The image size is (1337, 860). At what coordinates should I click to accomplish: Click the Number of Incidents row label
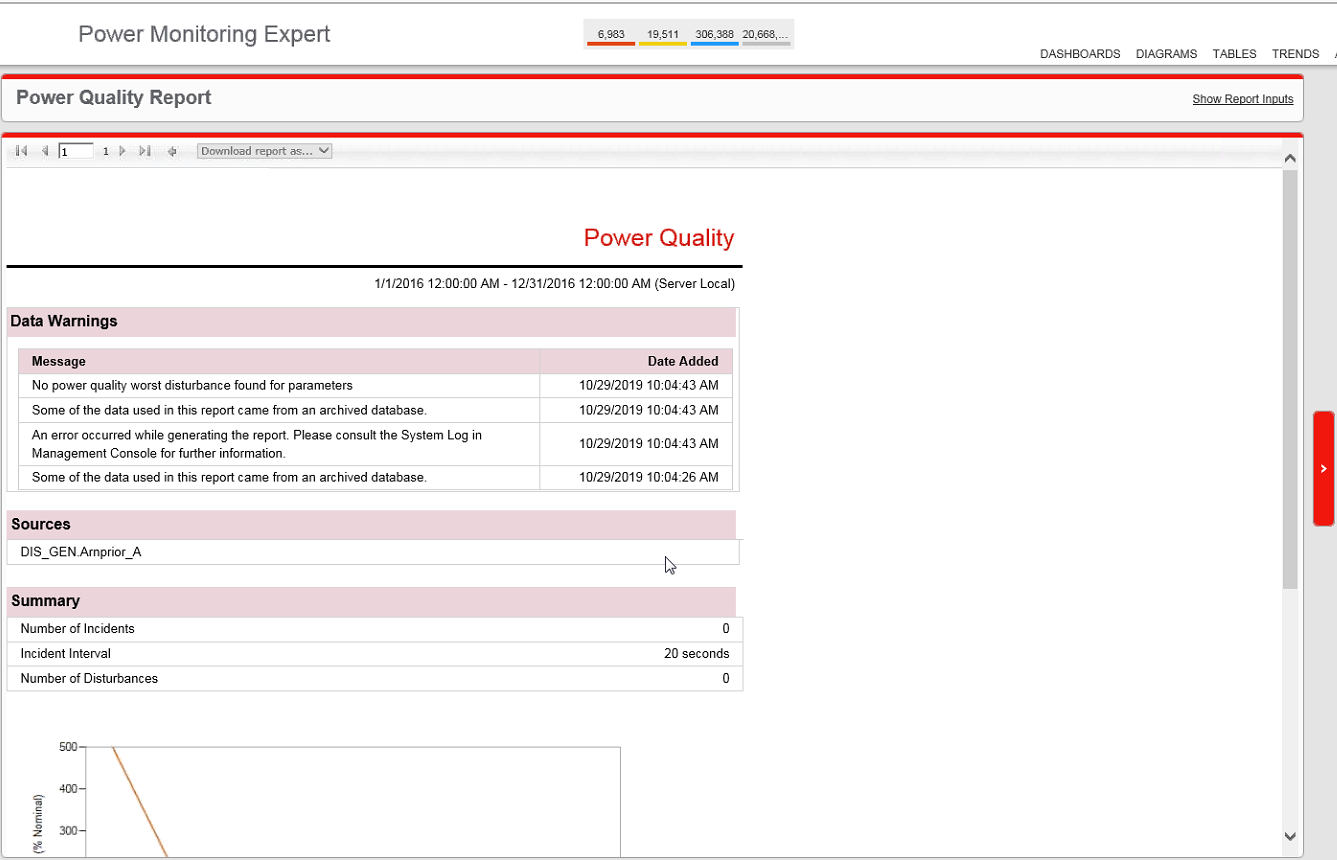[x=77, y=629]
